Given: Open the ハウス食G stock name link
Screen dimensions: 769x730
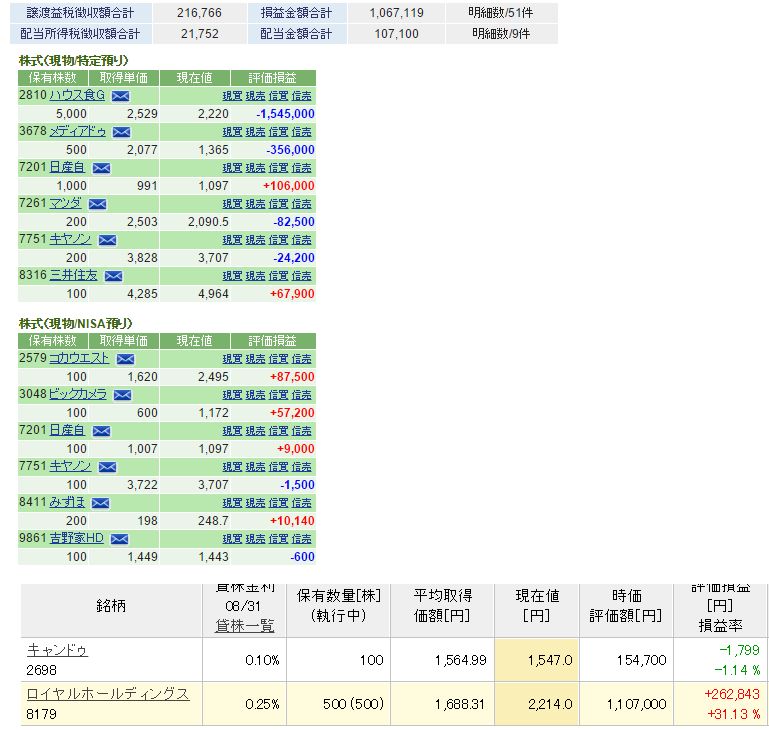Looking at the screenshot, I should pyautogui.click(x=77, y=96).
